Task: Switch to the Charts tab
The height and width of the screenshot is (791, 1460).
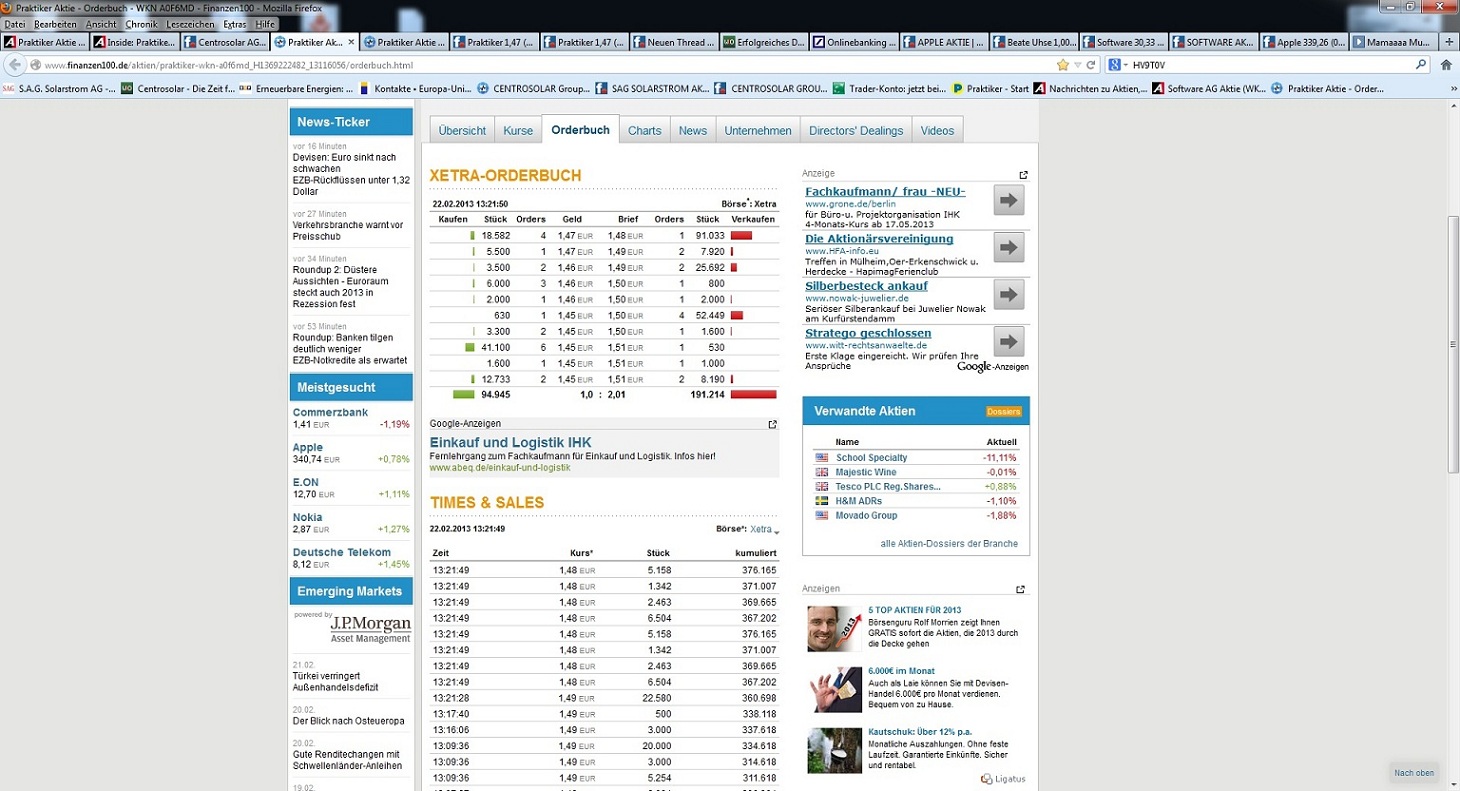Action: click(x=645, y=131)
